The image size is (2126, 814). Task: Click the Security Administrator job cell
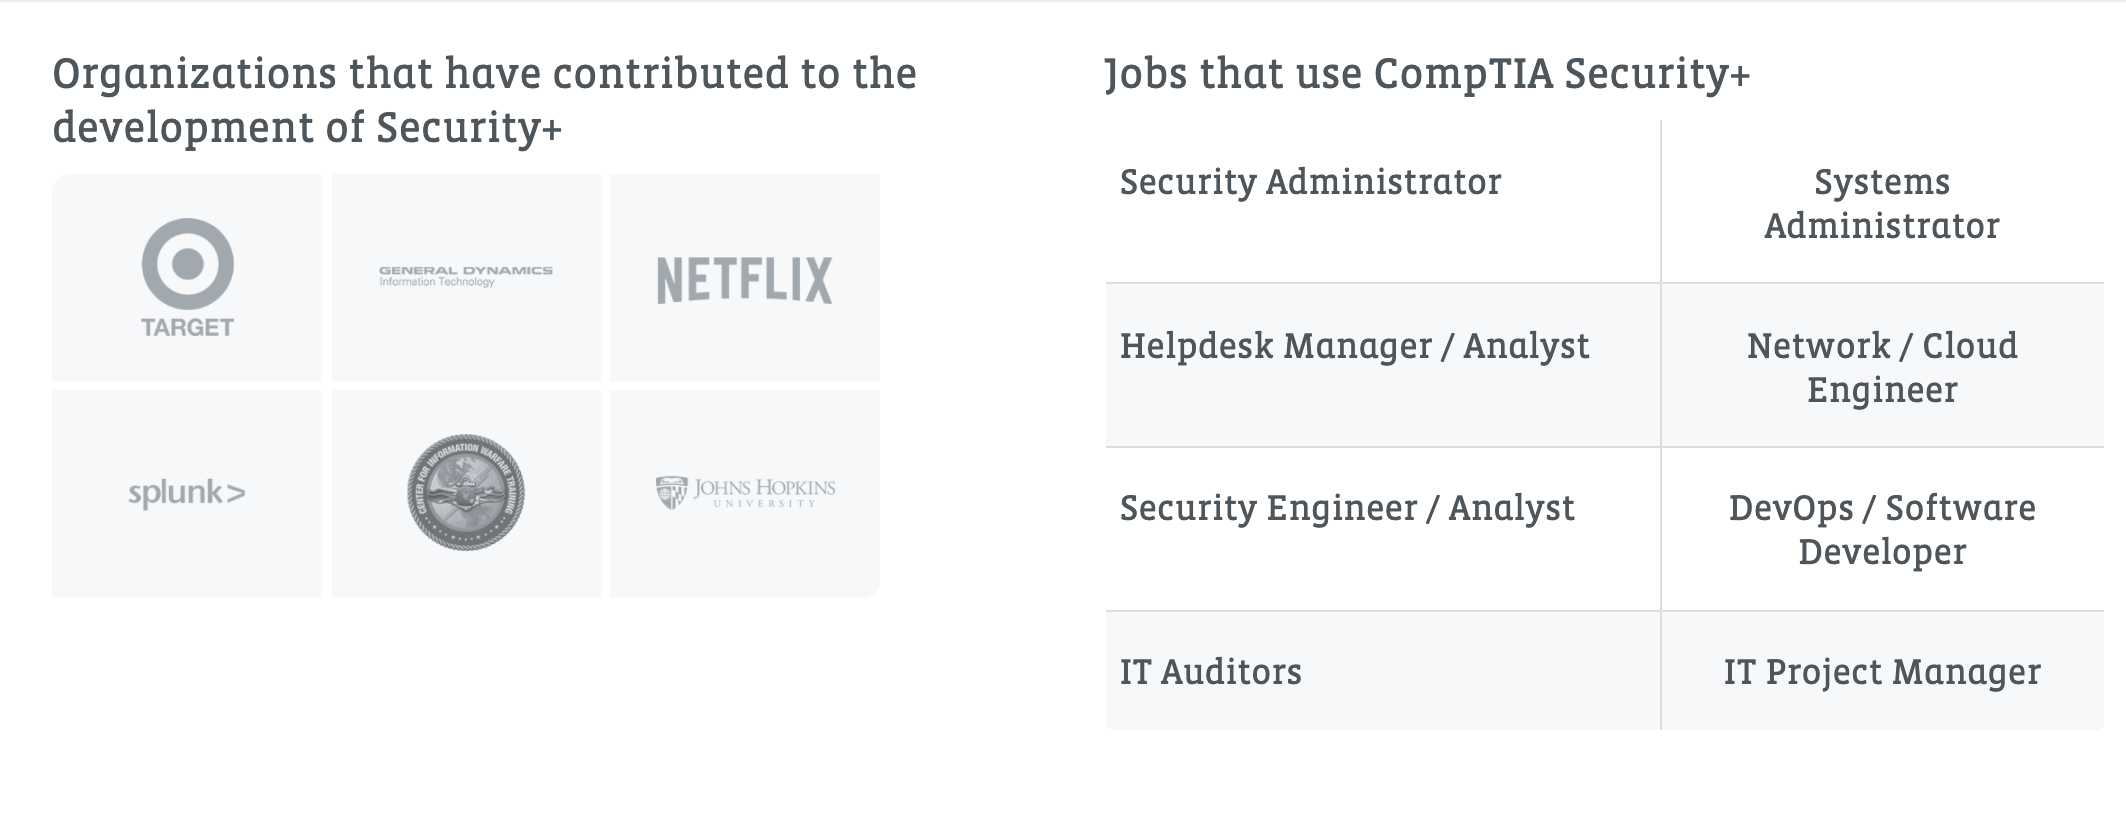point(1310,182)
